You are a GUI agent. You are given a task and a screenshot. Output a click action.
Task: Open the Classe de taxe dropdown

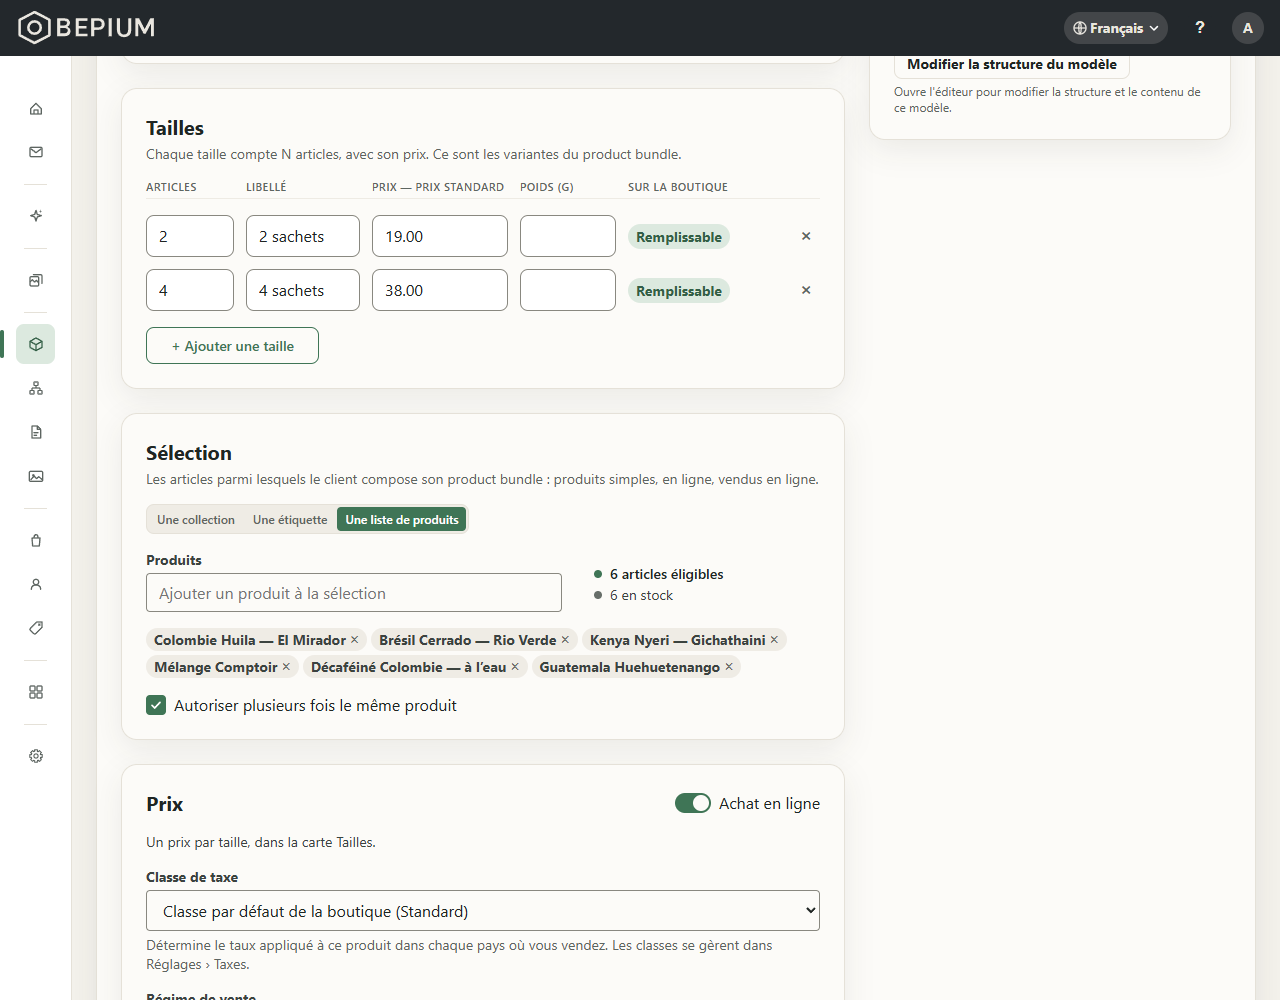[x=483, y=911]
